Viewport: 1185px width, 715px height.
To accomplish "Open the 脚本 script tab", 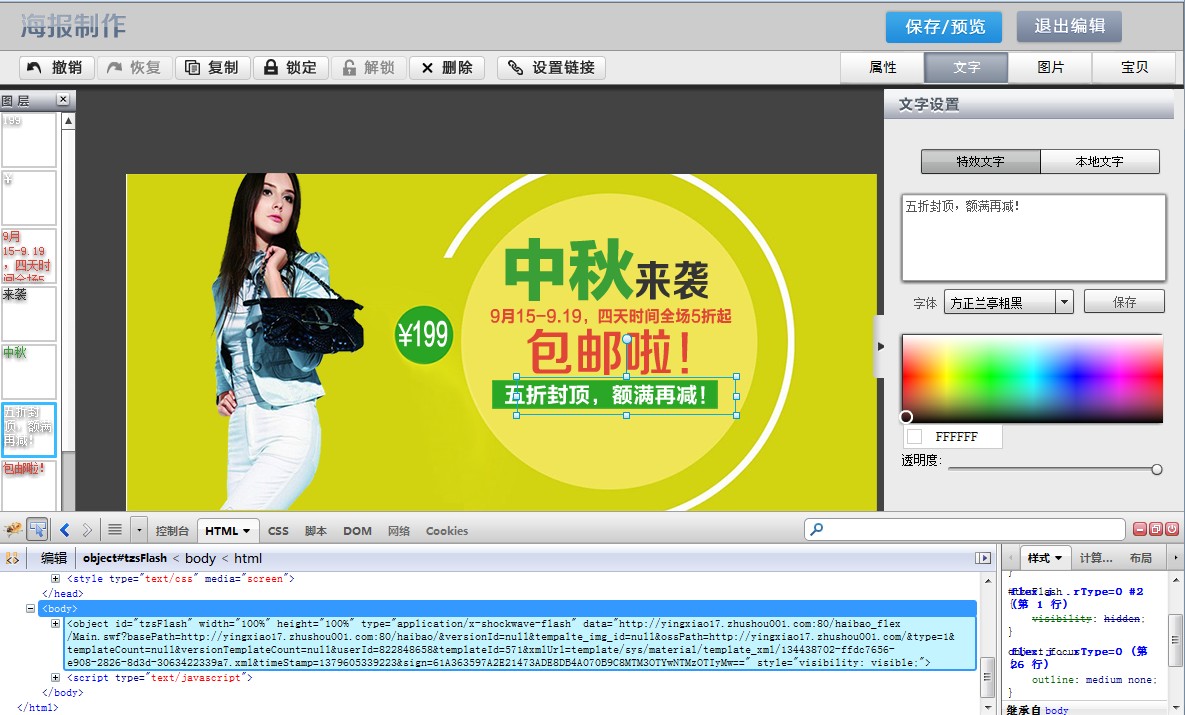I will coord(316,531).
